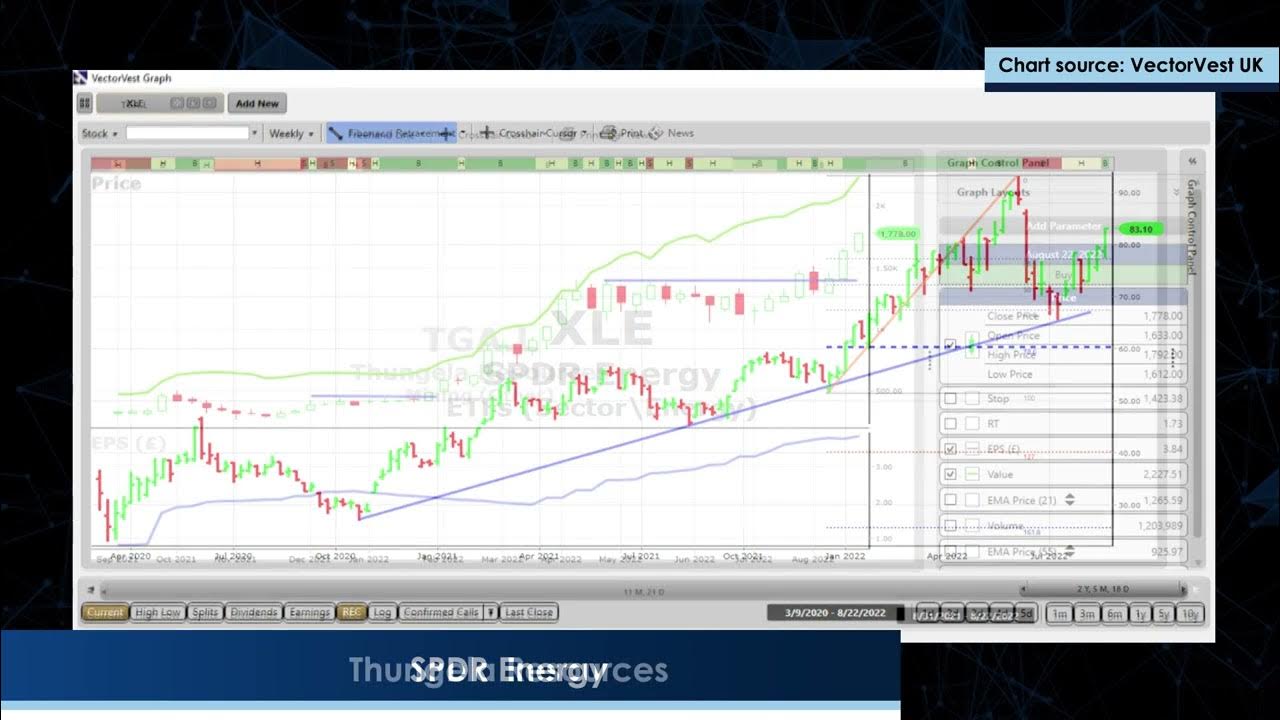Click the Last Close button
The height and width of the screenshot is (720, 1280).
pos(529,612)
